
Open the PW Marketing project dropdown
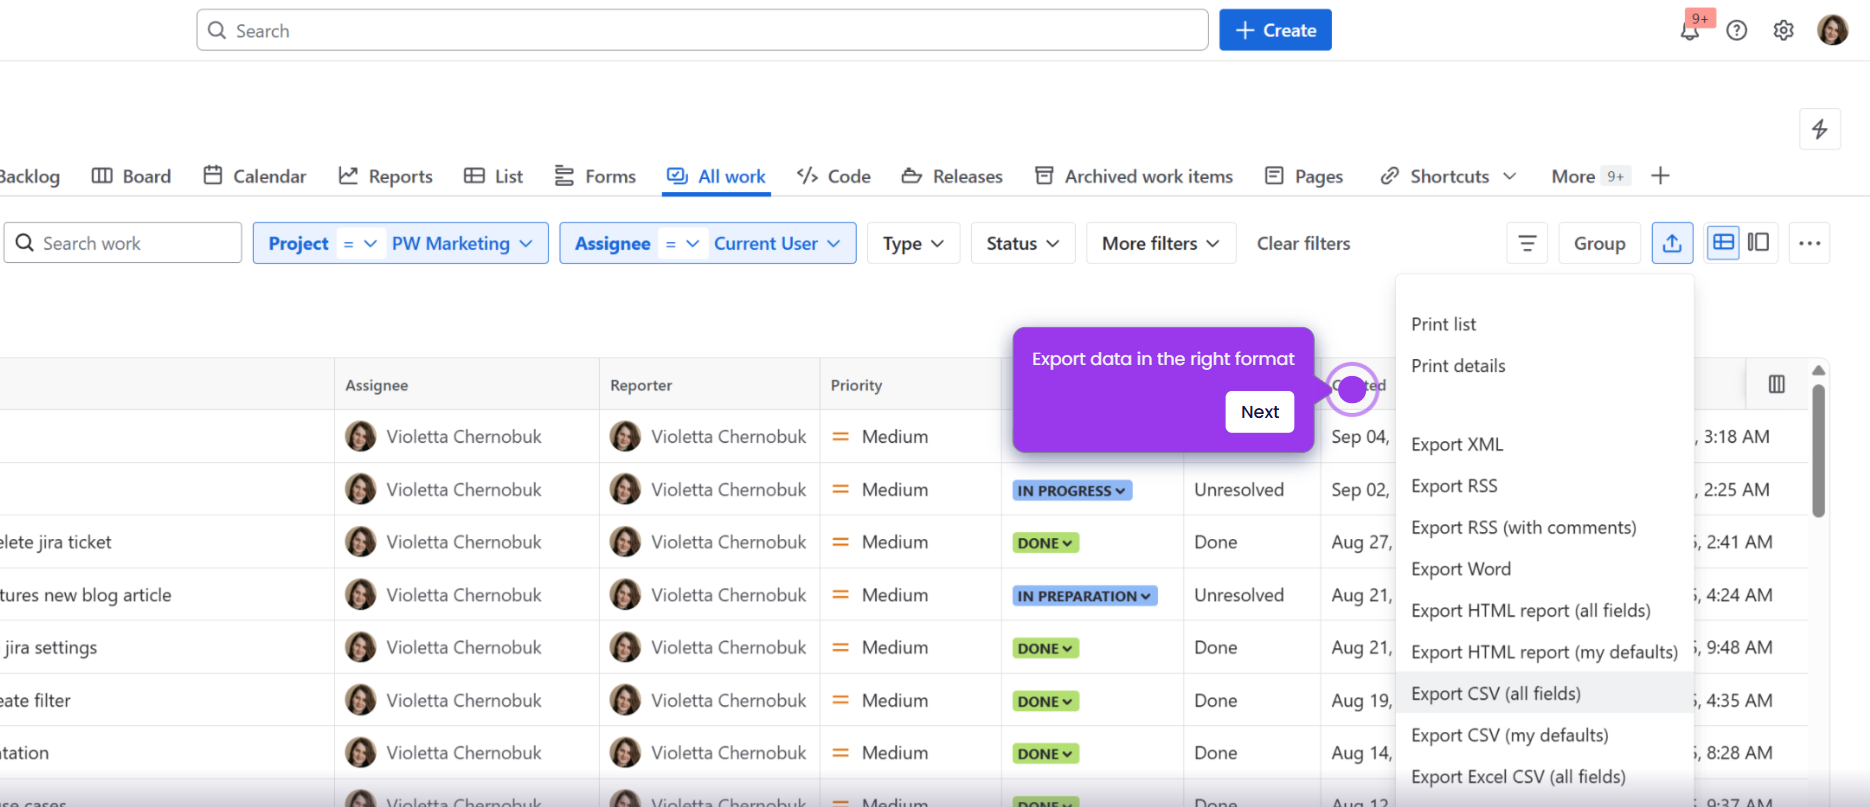coord(462,243)
